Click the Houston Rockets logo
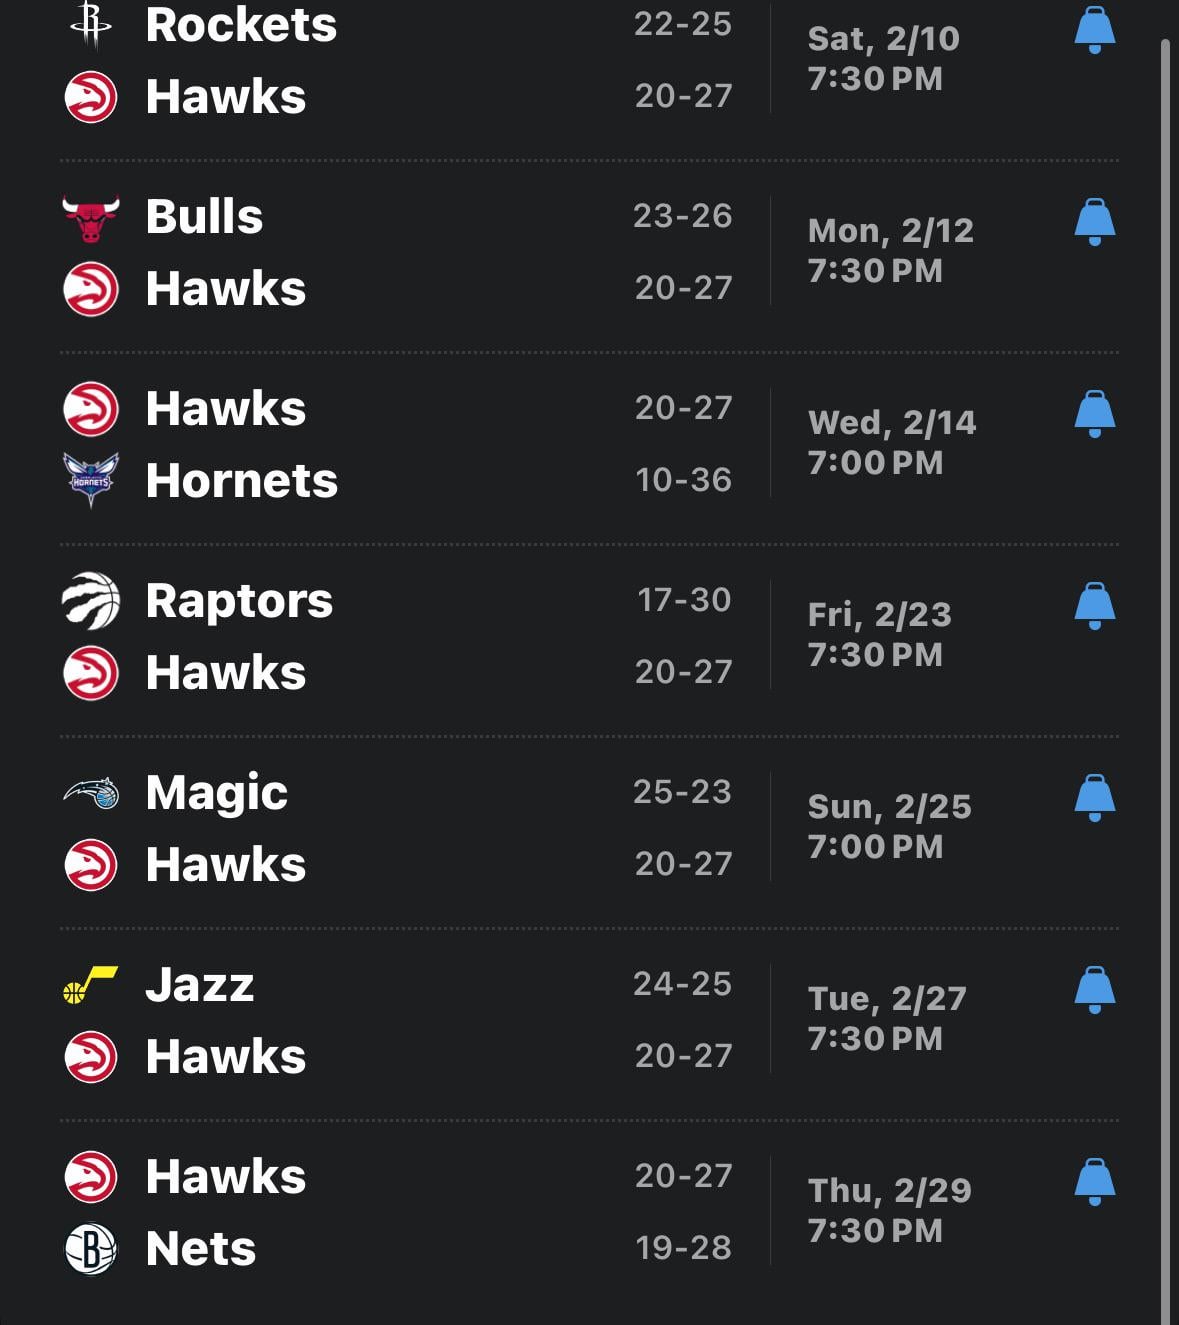Image resolution: width=1179 pixels, height=1325 pixels. point(91,25)
